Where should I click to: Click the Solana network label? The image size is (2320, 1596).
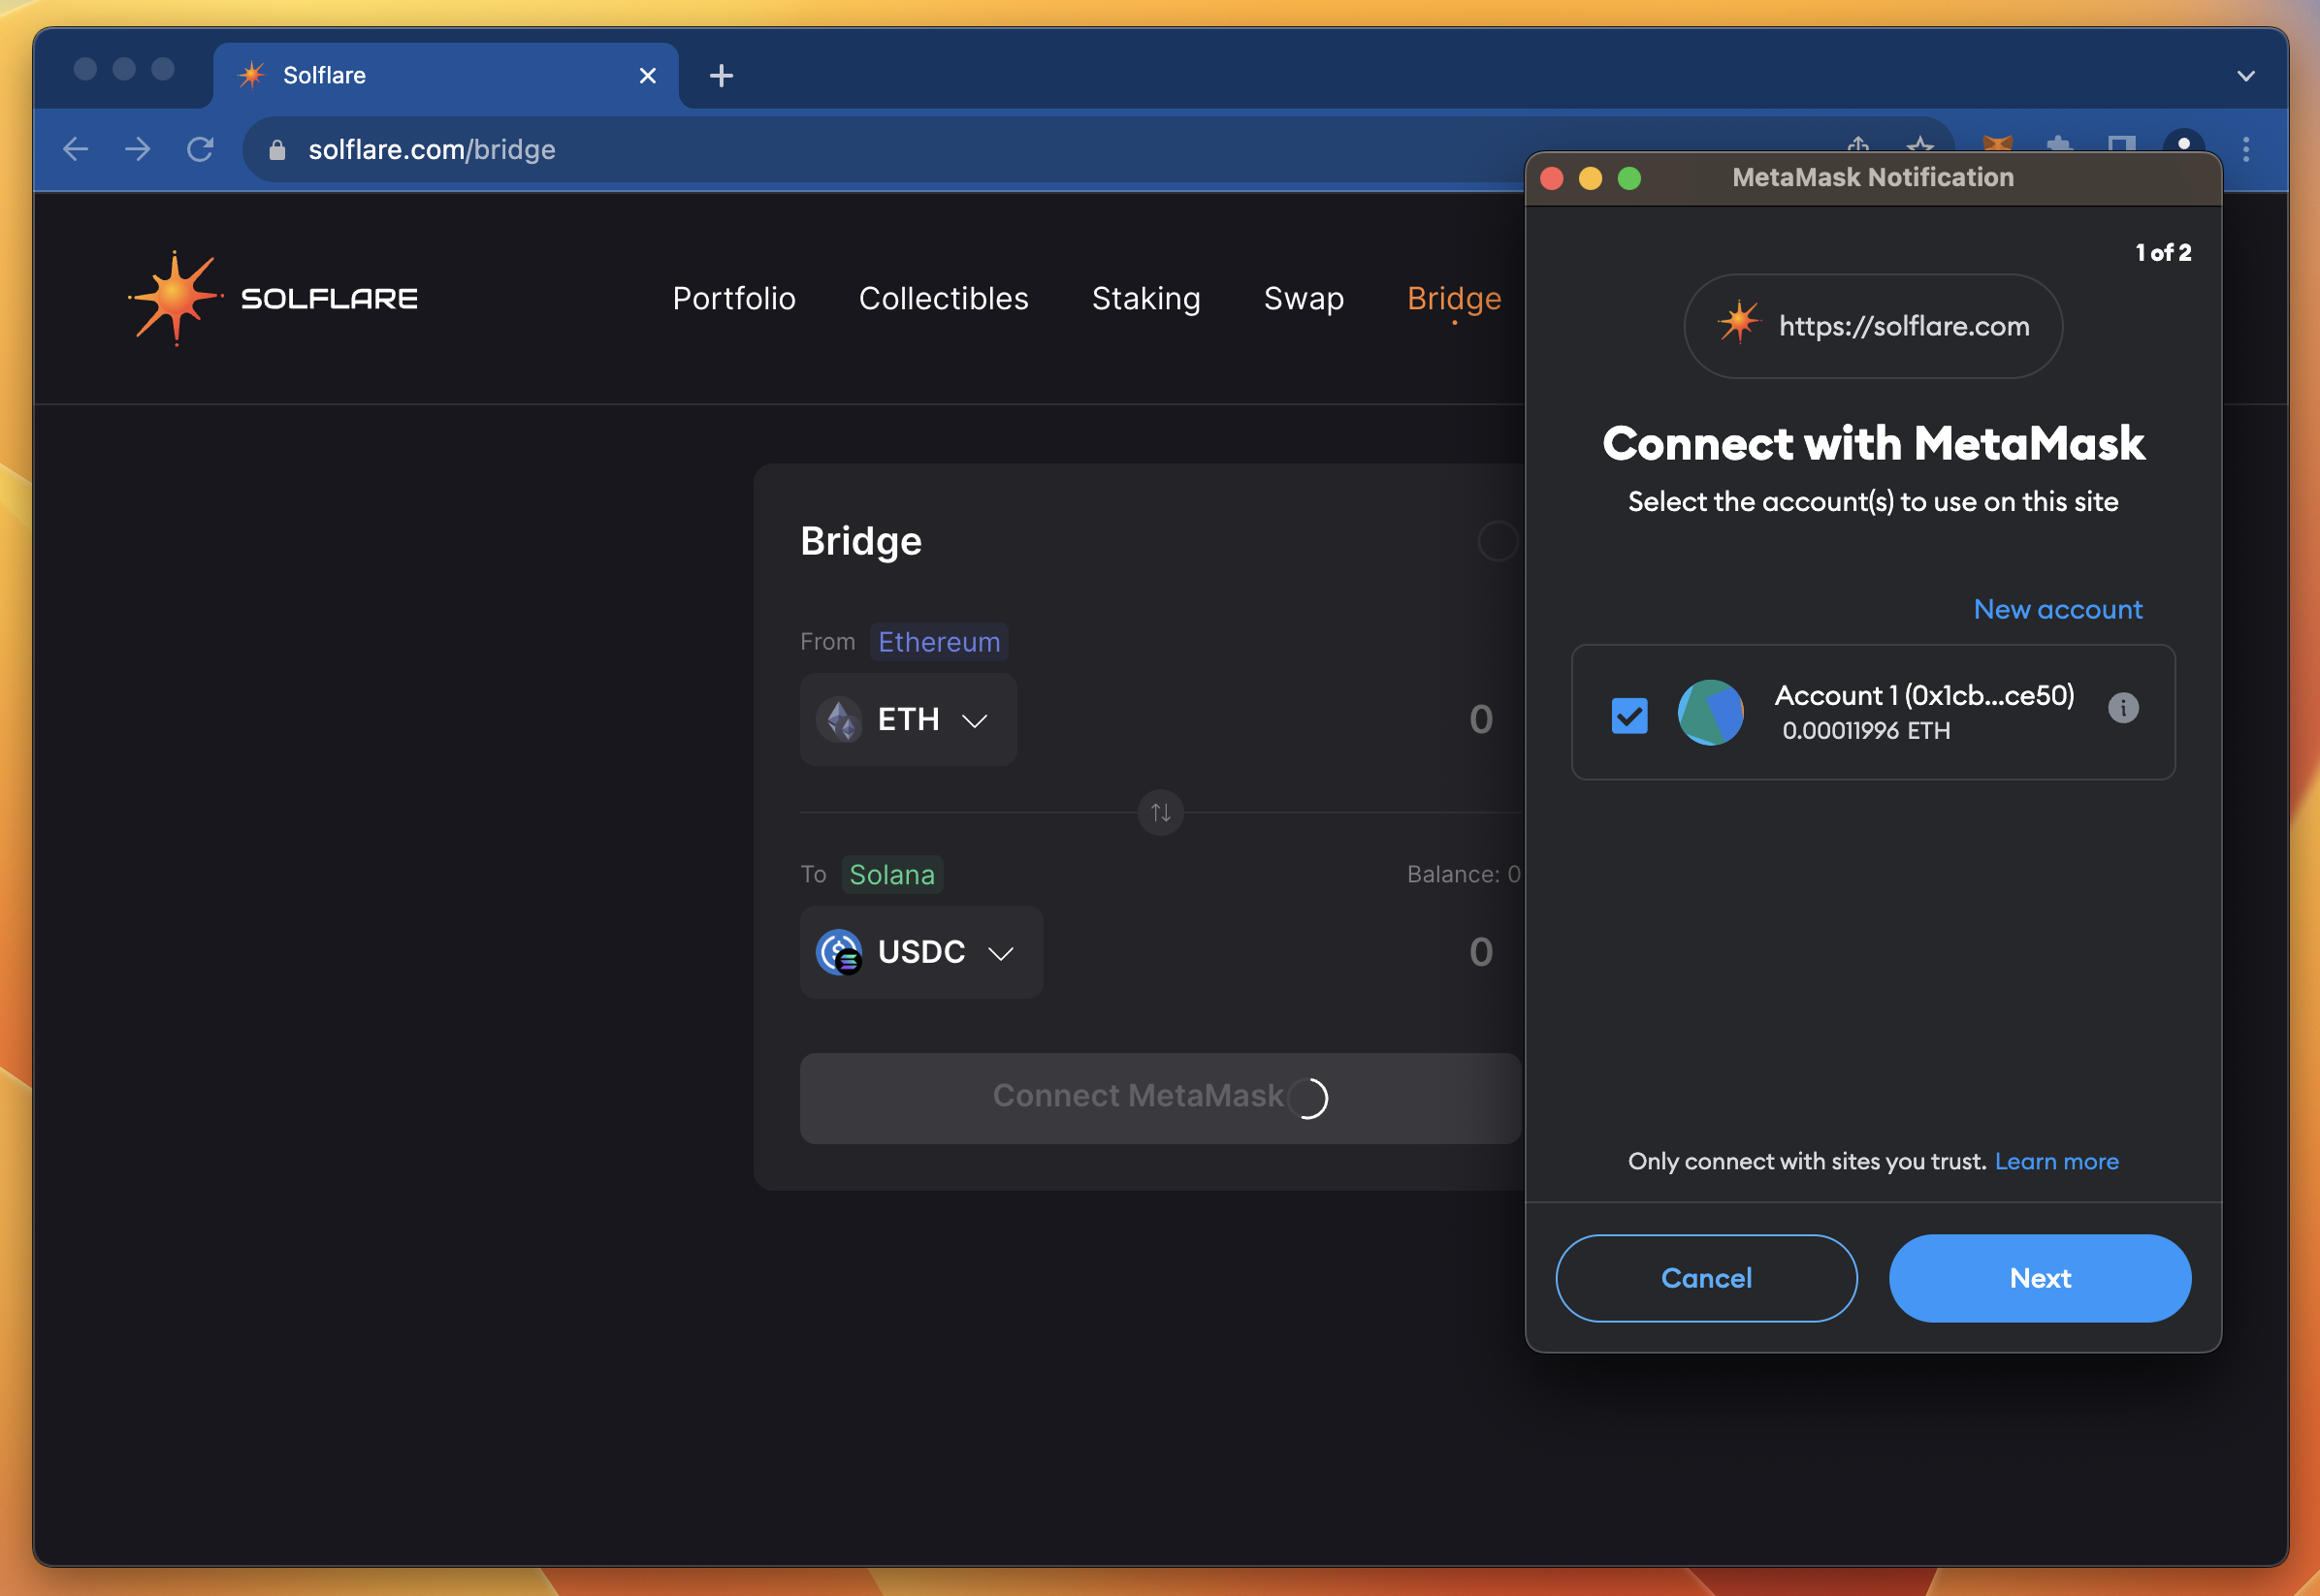[891, 874]
